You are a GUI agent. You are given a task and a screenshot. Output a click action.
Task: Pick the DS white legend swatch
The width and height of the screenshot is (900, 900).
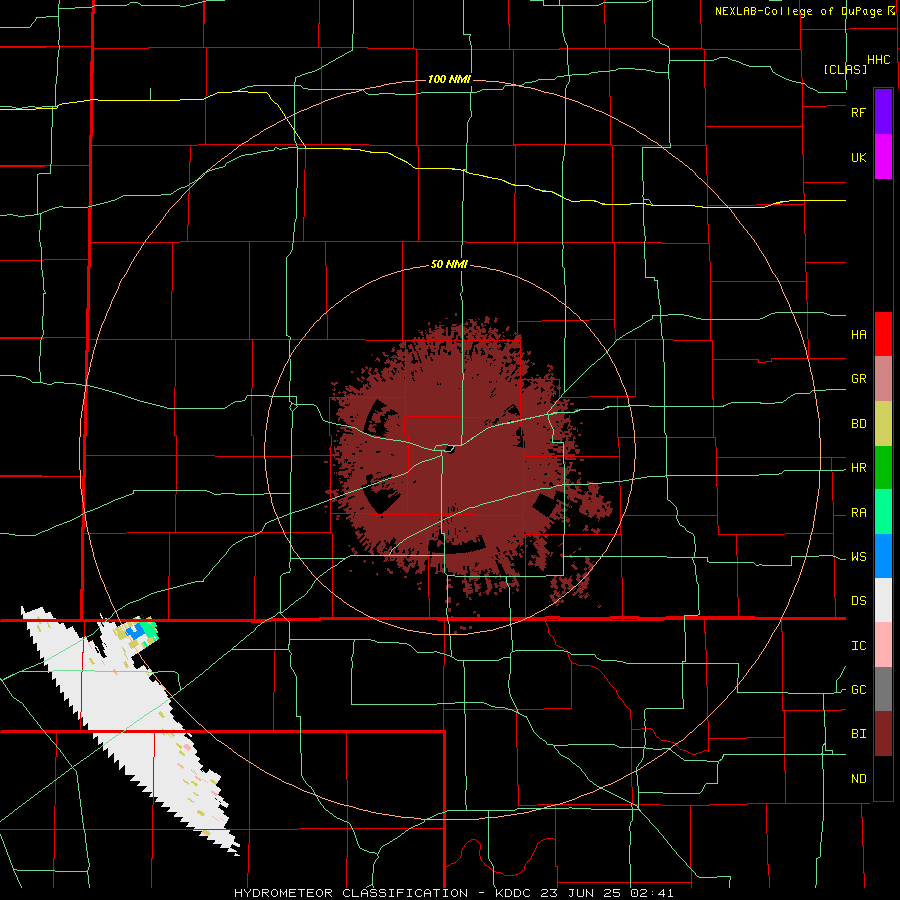[883, 600]
